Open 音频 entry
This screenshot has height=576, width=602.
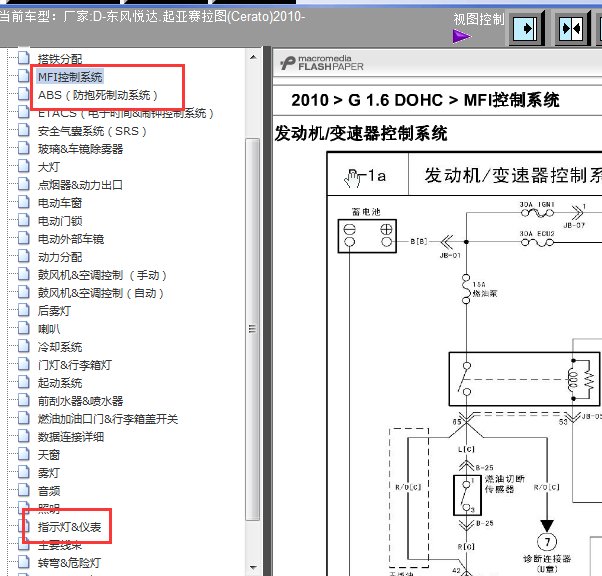(x=49, y=491)
